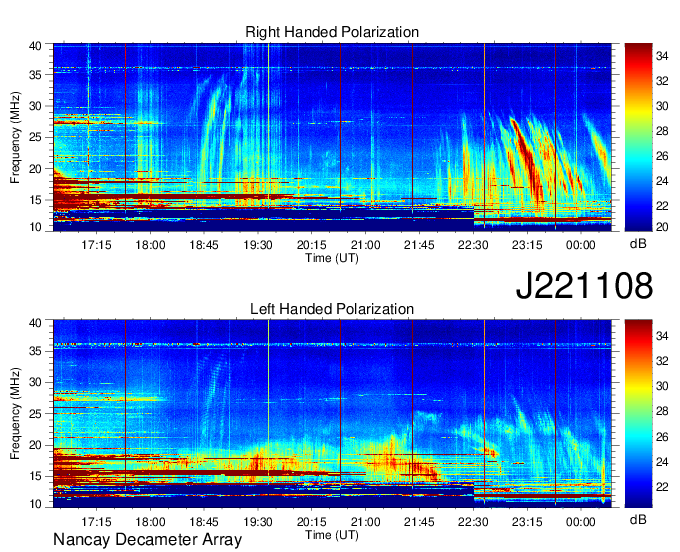The image size is (680, 552).
Task: Click the 00:00 tick on the upper time axis
Action: [581, 245]
